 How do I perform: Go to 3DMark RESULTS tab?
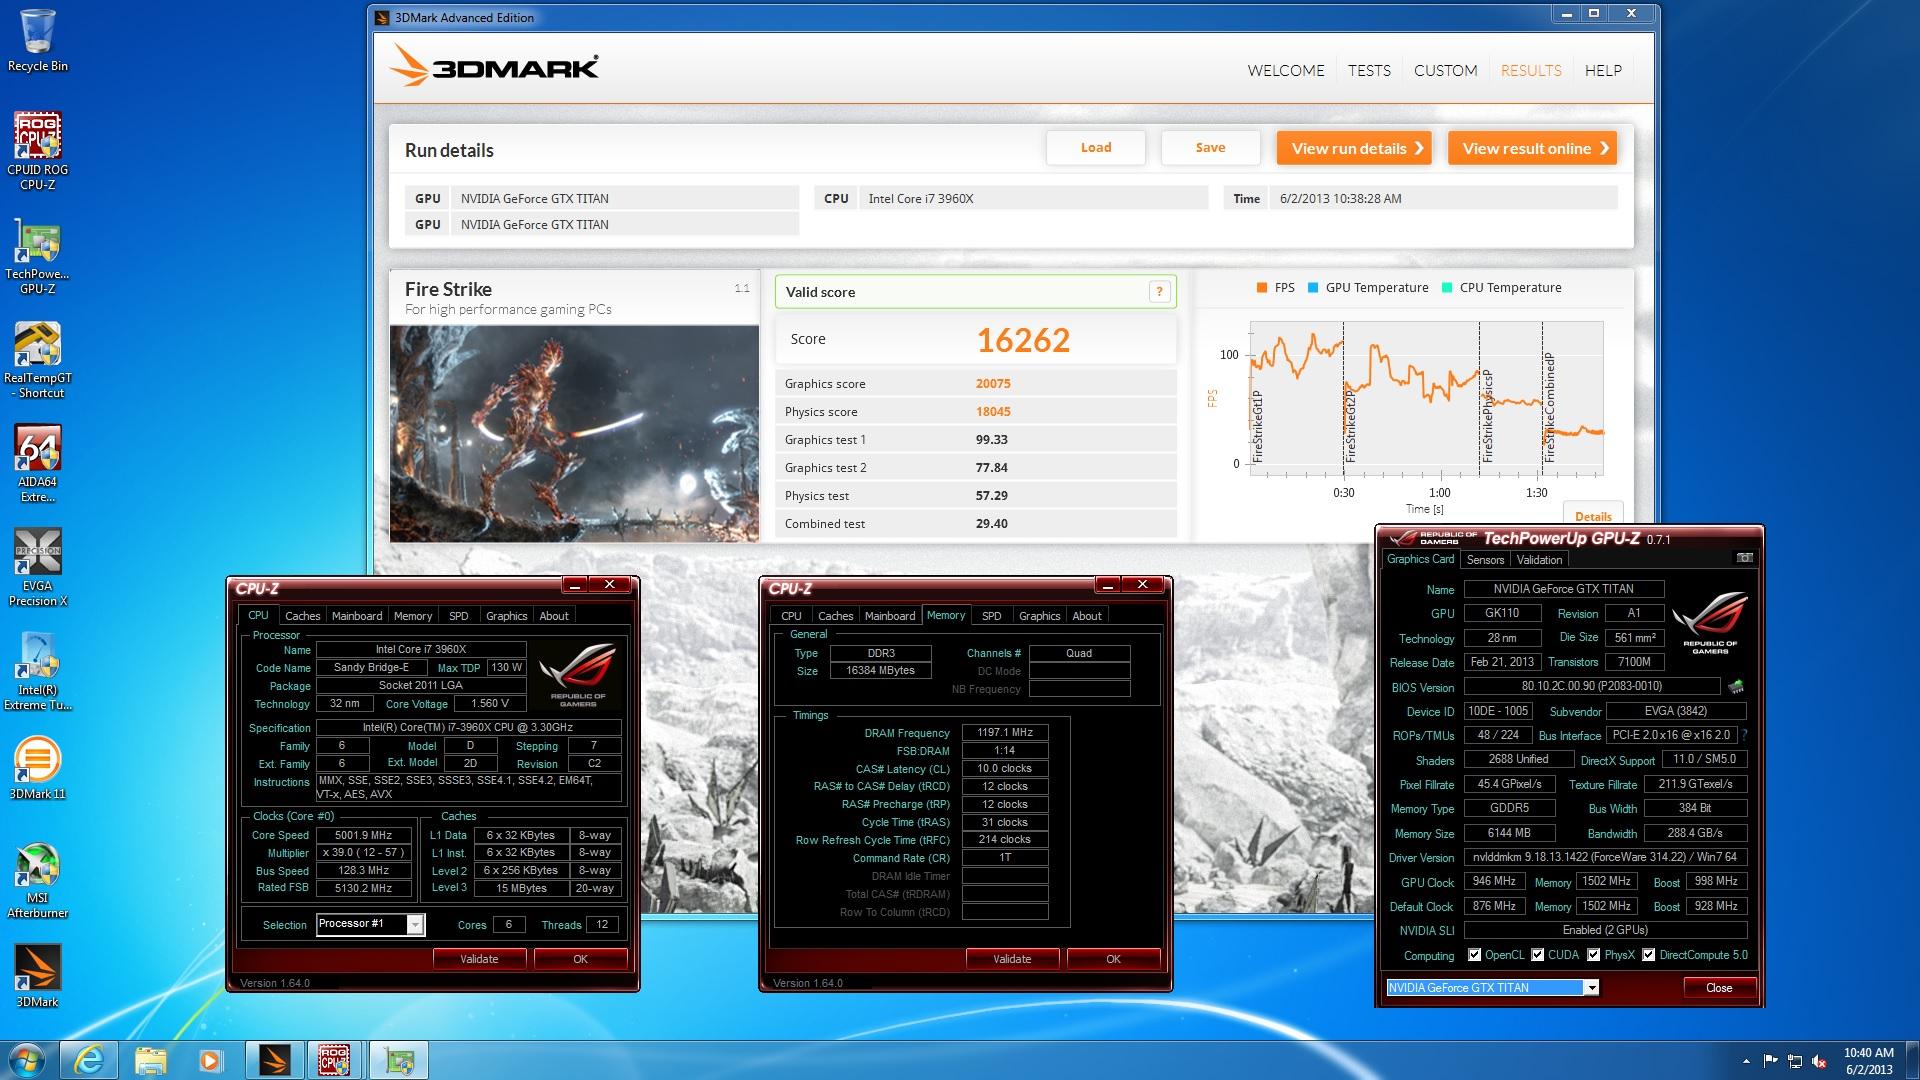pos(1531,71)
